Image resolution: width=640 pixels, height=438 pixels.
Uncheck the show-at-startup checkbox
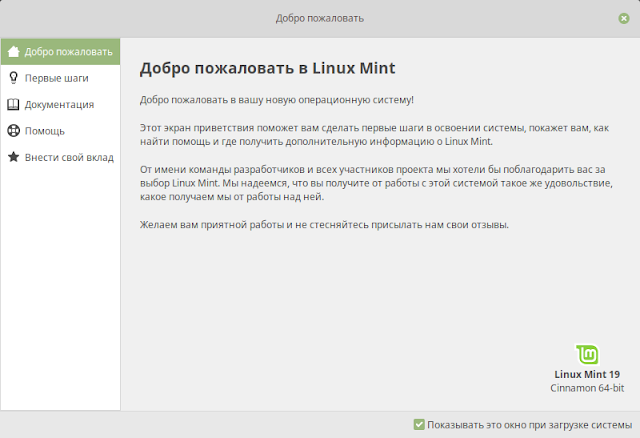(x=419, y=425)
